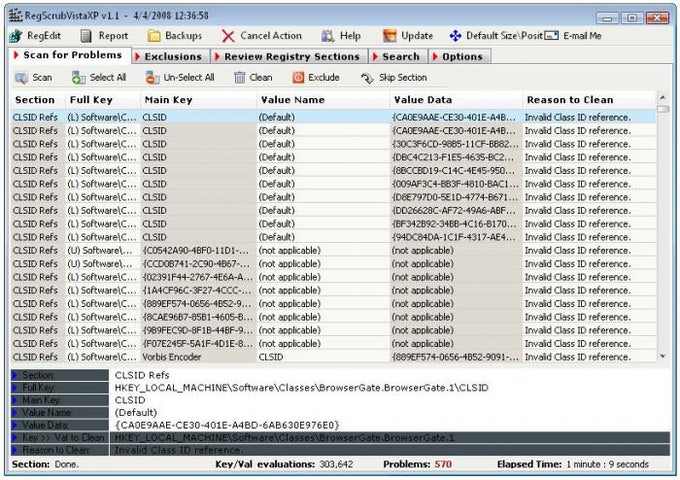
Task: Click the red Cancel Action icon
Action: click(x=228, y=36)
